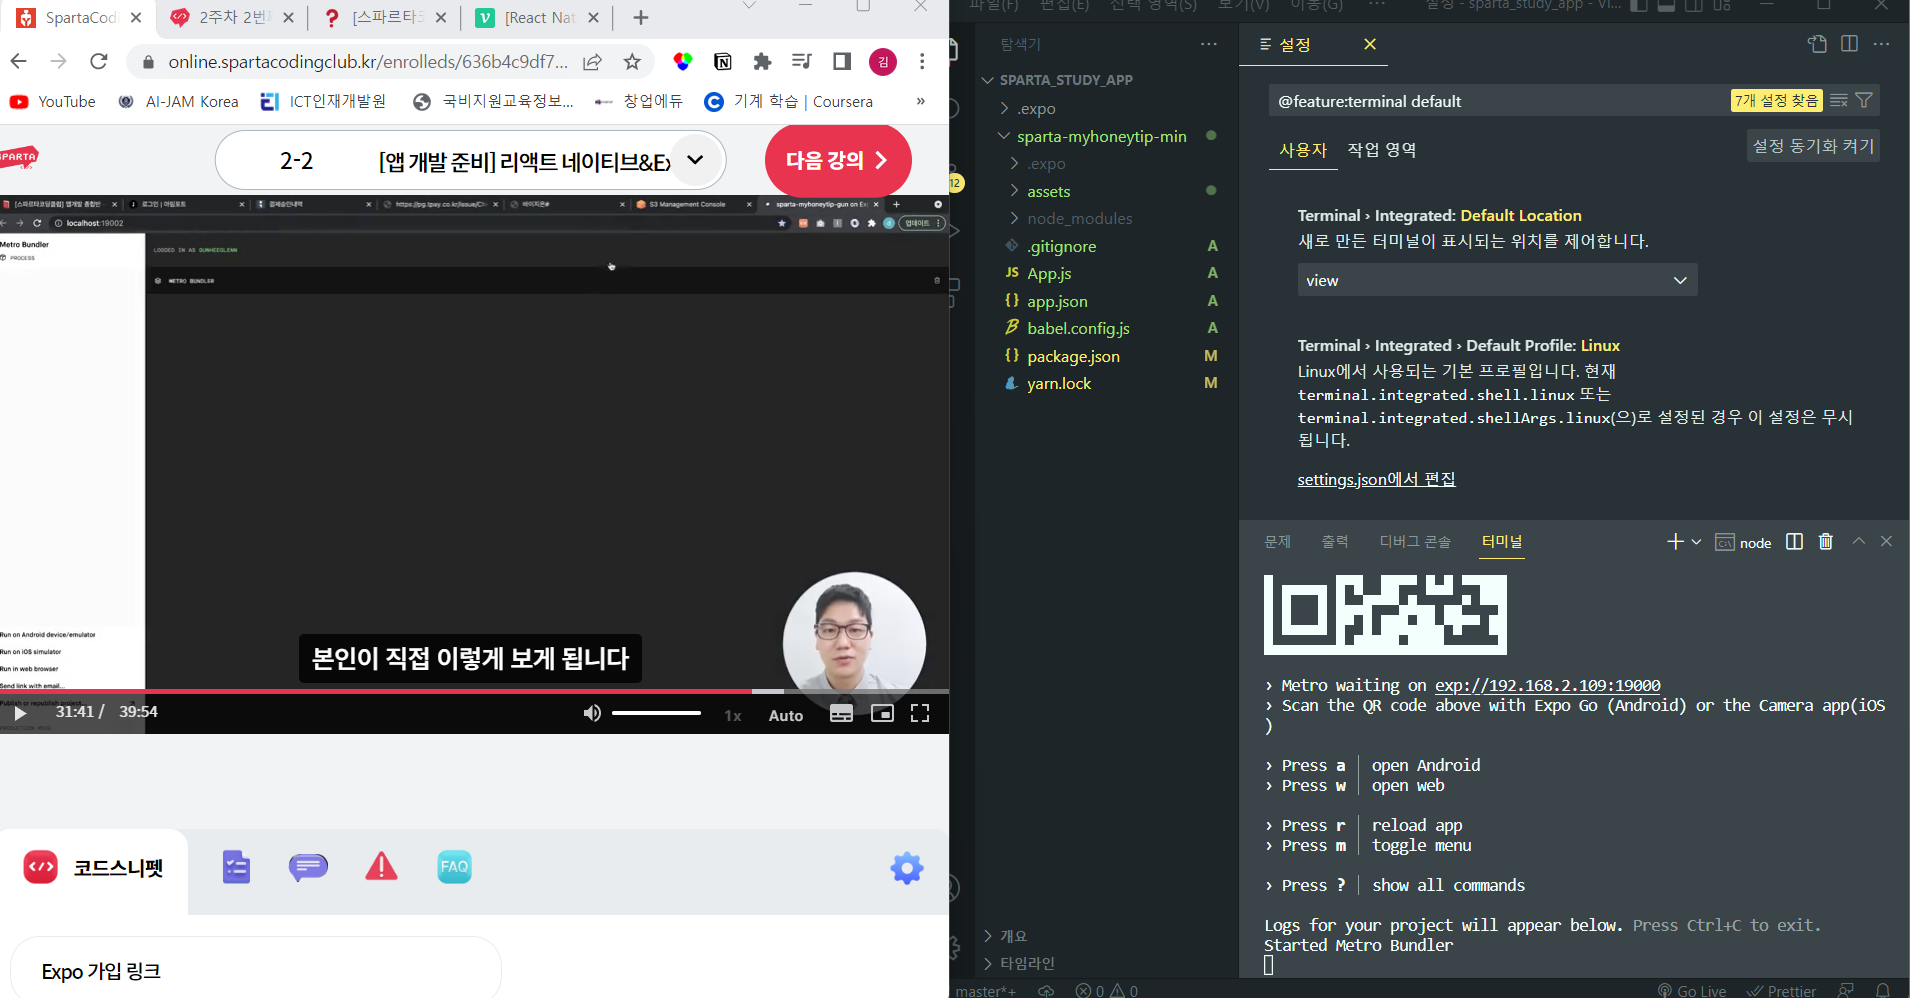Turn on 설정 동기화 켜기
The image size is (1910, 998).
pyautogui.click(x=1813, y=146)
